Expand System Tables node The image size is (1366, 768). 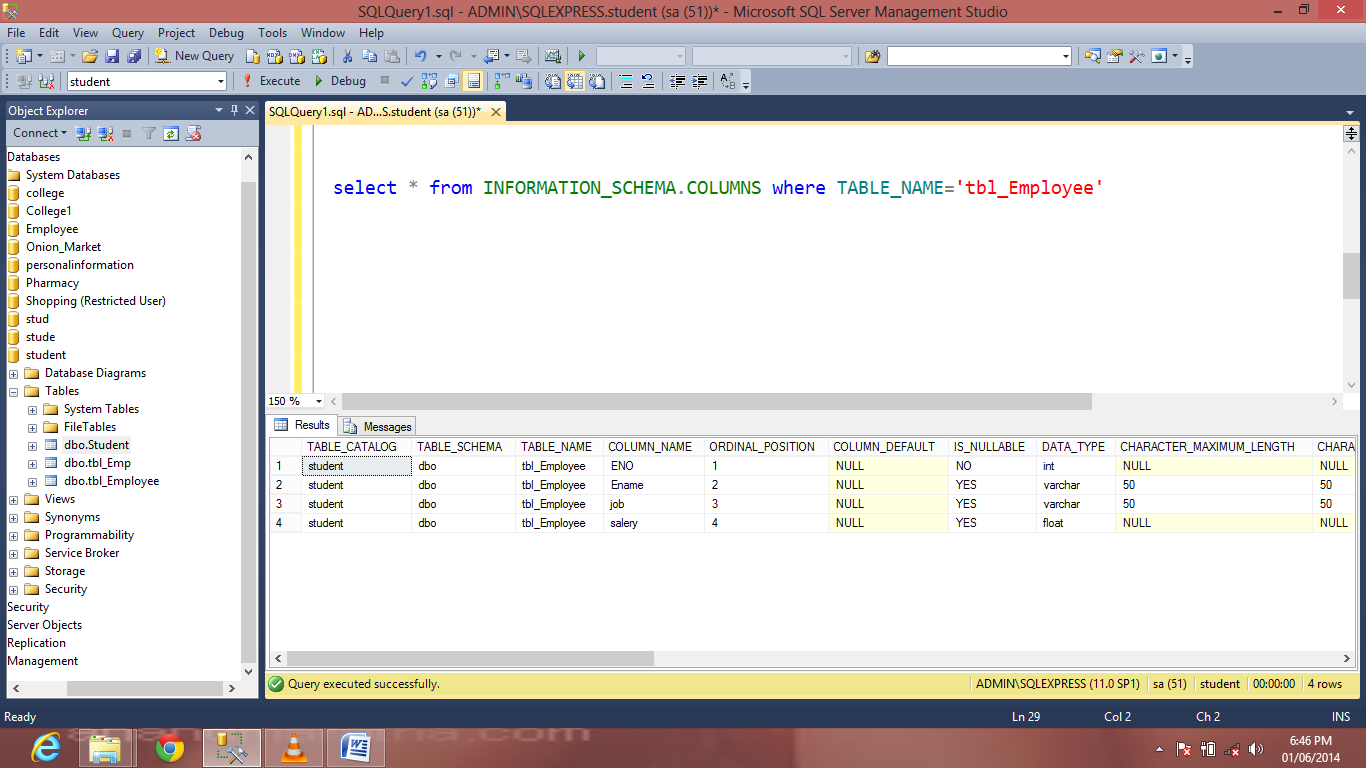33,409
